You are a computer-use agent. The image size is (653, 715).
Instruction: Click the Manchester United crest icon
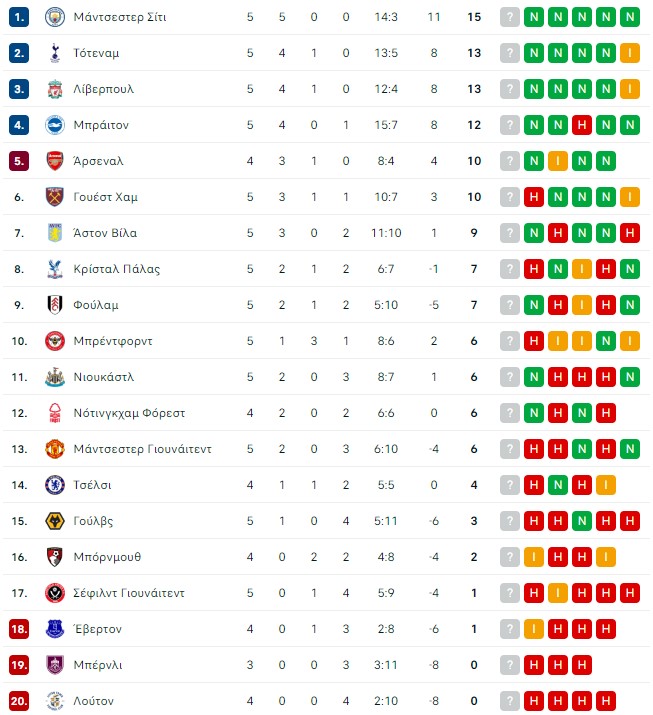[55, 449]
